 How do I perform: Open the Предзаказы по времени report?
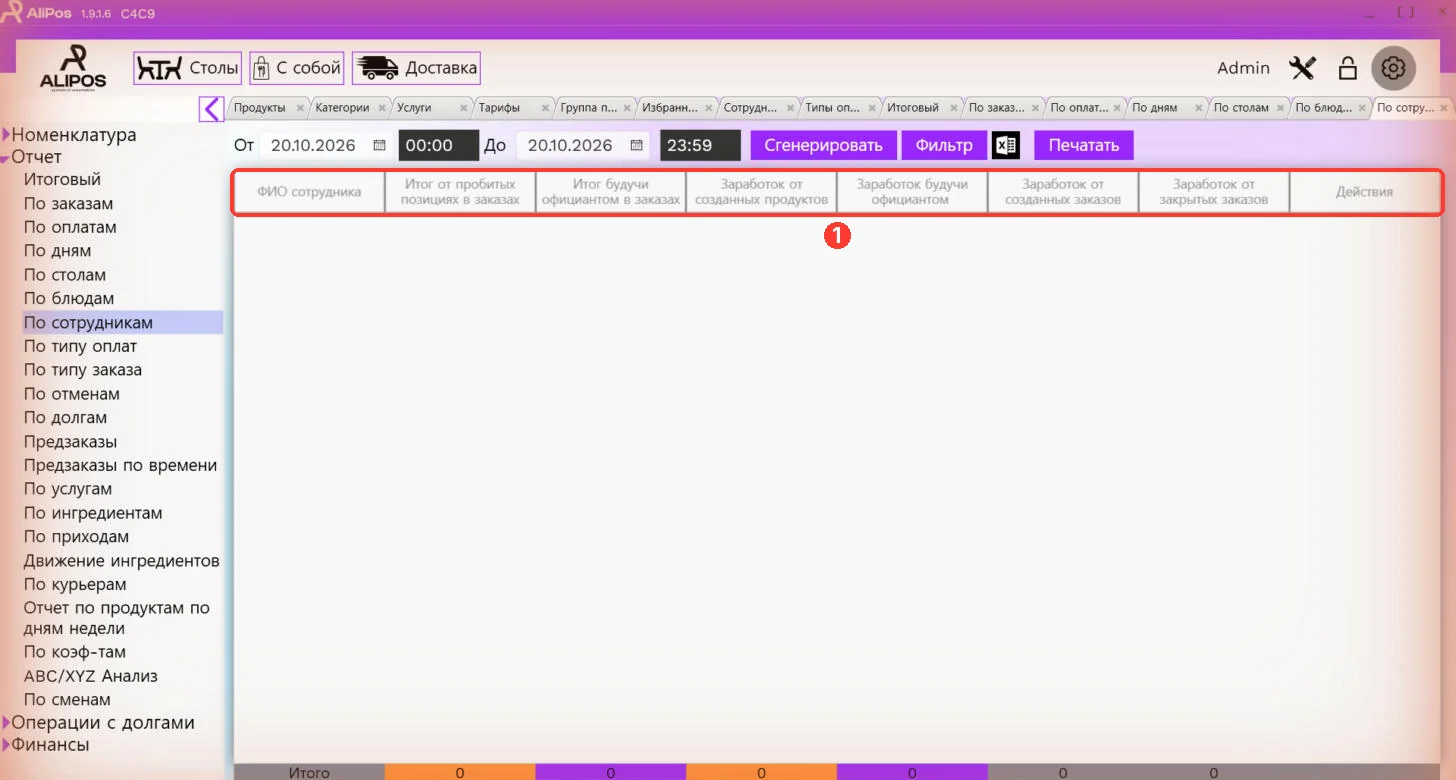[120, 466]
